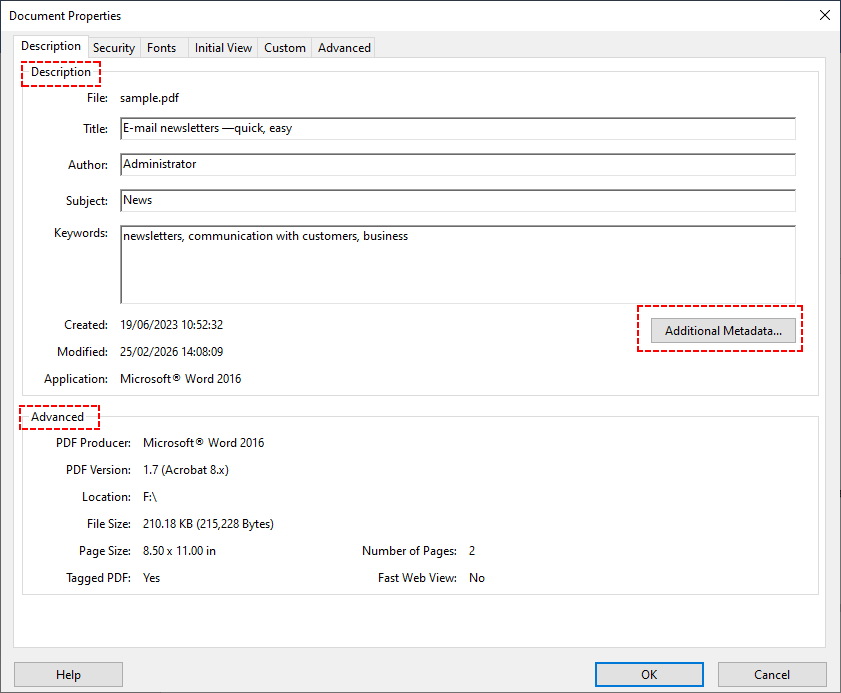This screenshot has height=693, width=841.
Task: Confirm document properties with OK
Action: pyautogui.click(x=648, y=674)
